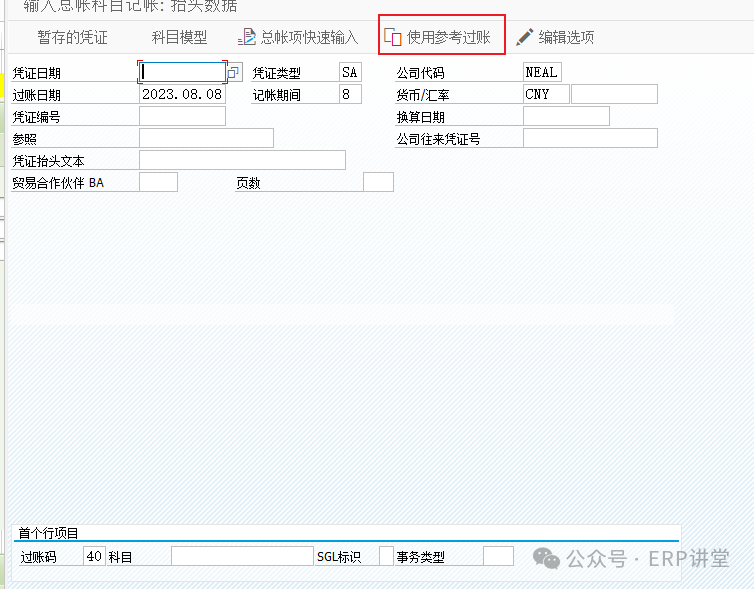Open 科目模型 from the toolbar
This screenshot has height=589, width=754.
pyautogui.click(x=179, y=37)
